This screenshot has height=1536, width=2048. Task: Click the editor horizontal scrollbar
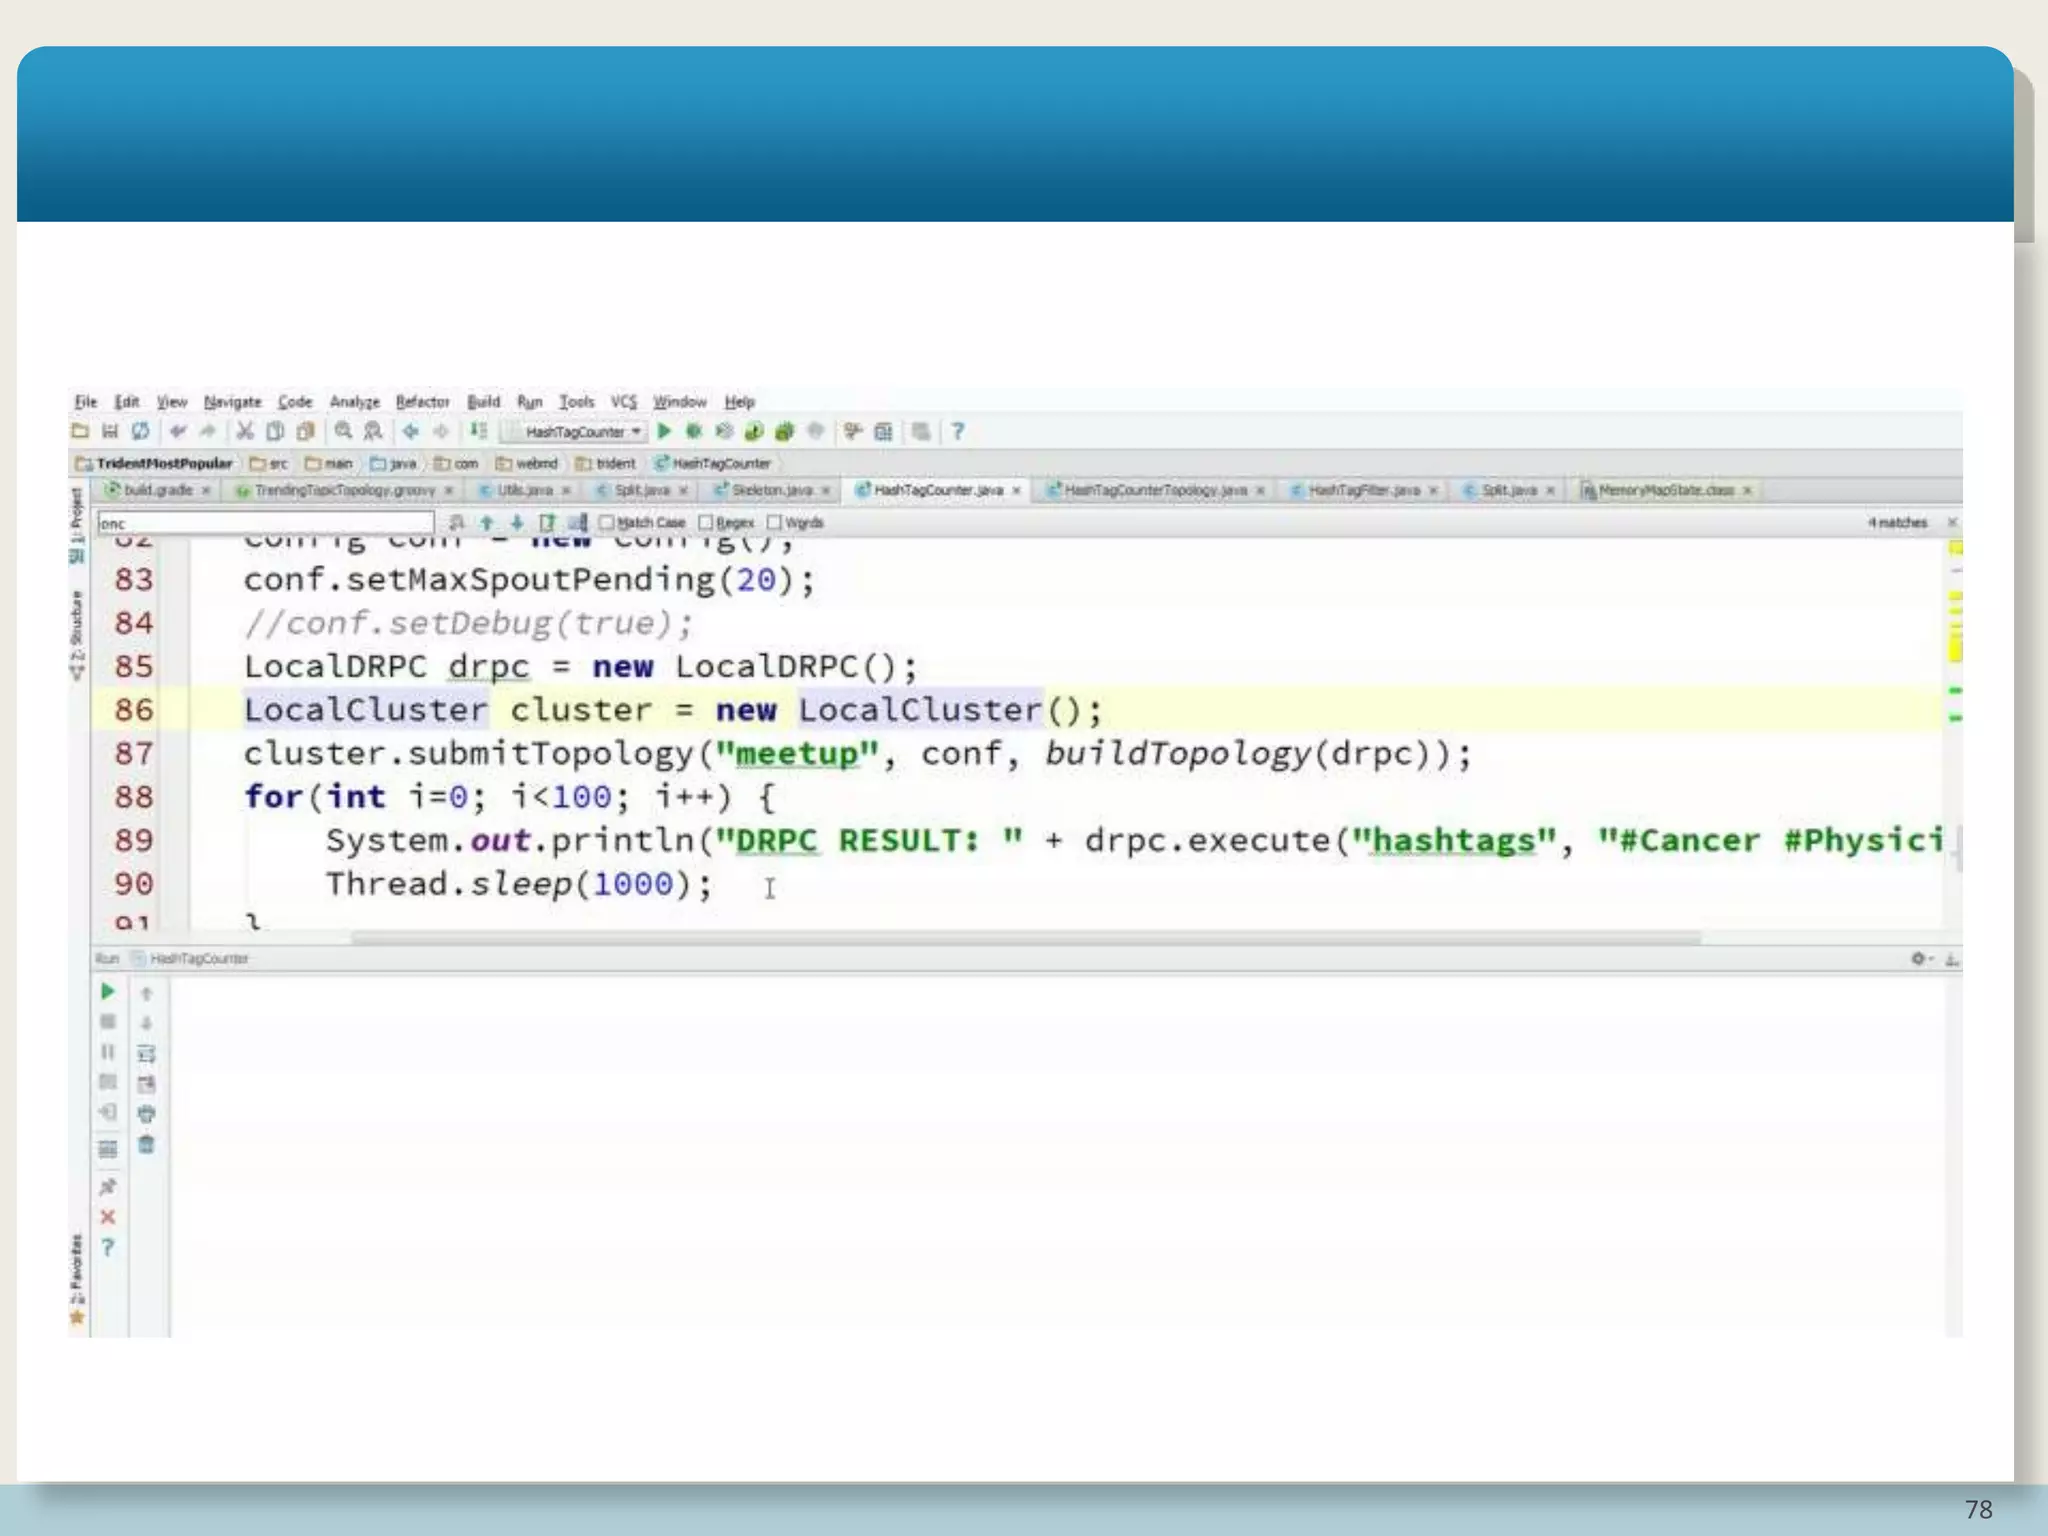(x=1025, y=938)
